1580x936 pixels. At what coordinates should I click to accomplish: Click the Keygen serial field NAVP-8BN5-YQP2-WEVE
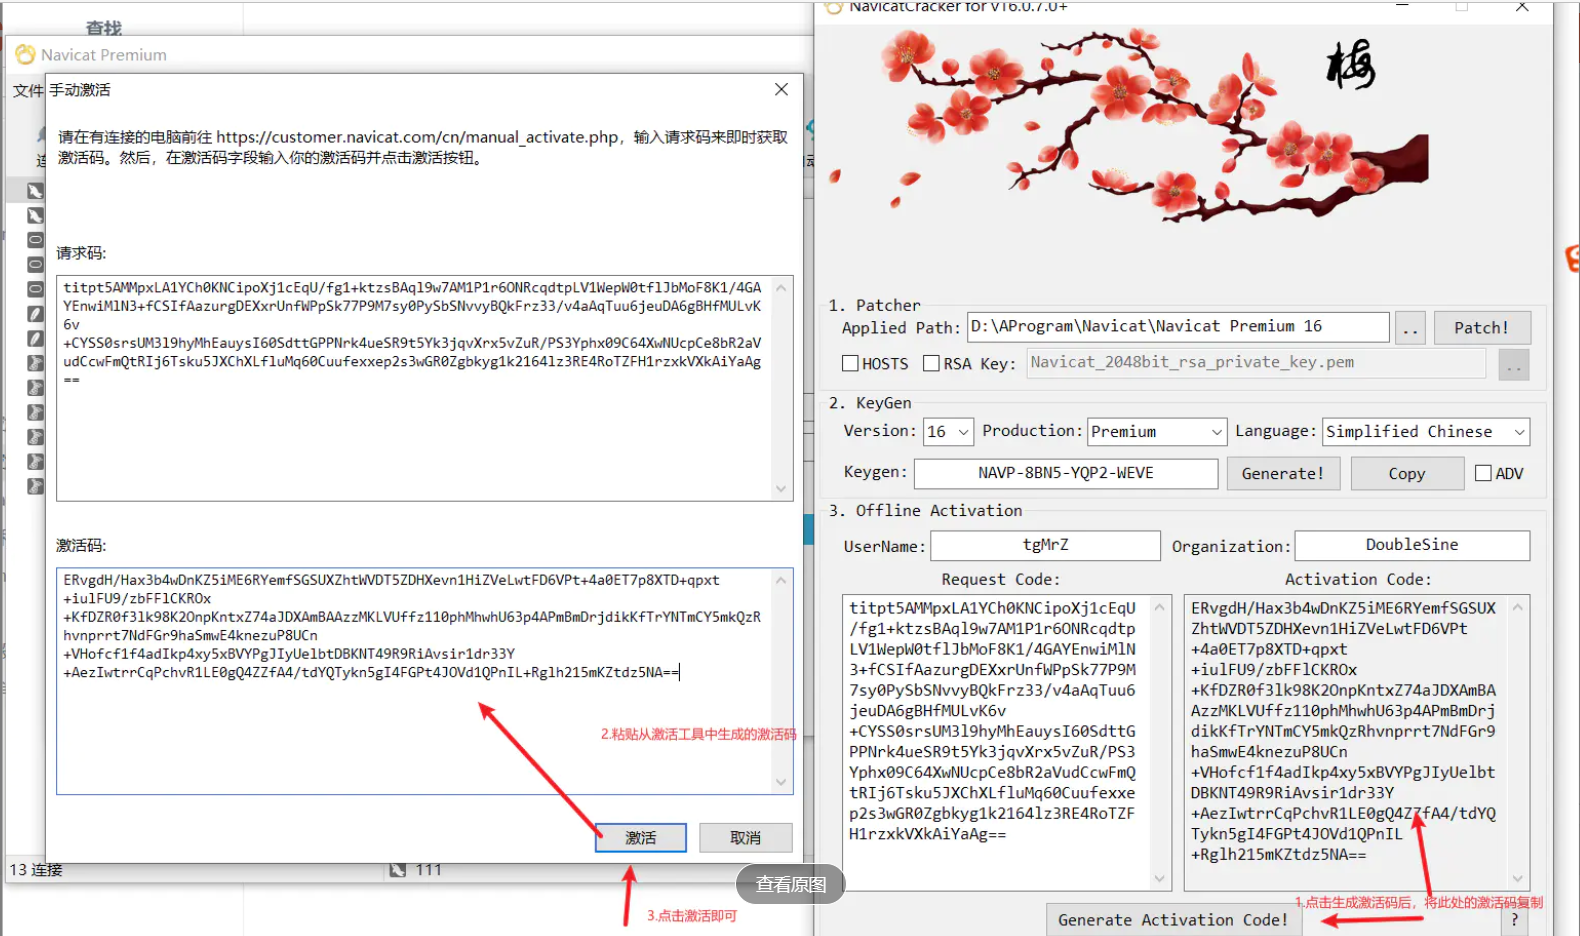[1066, 473]
